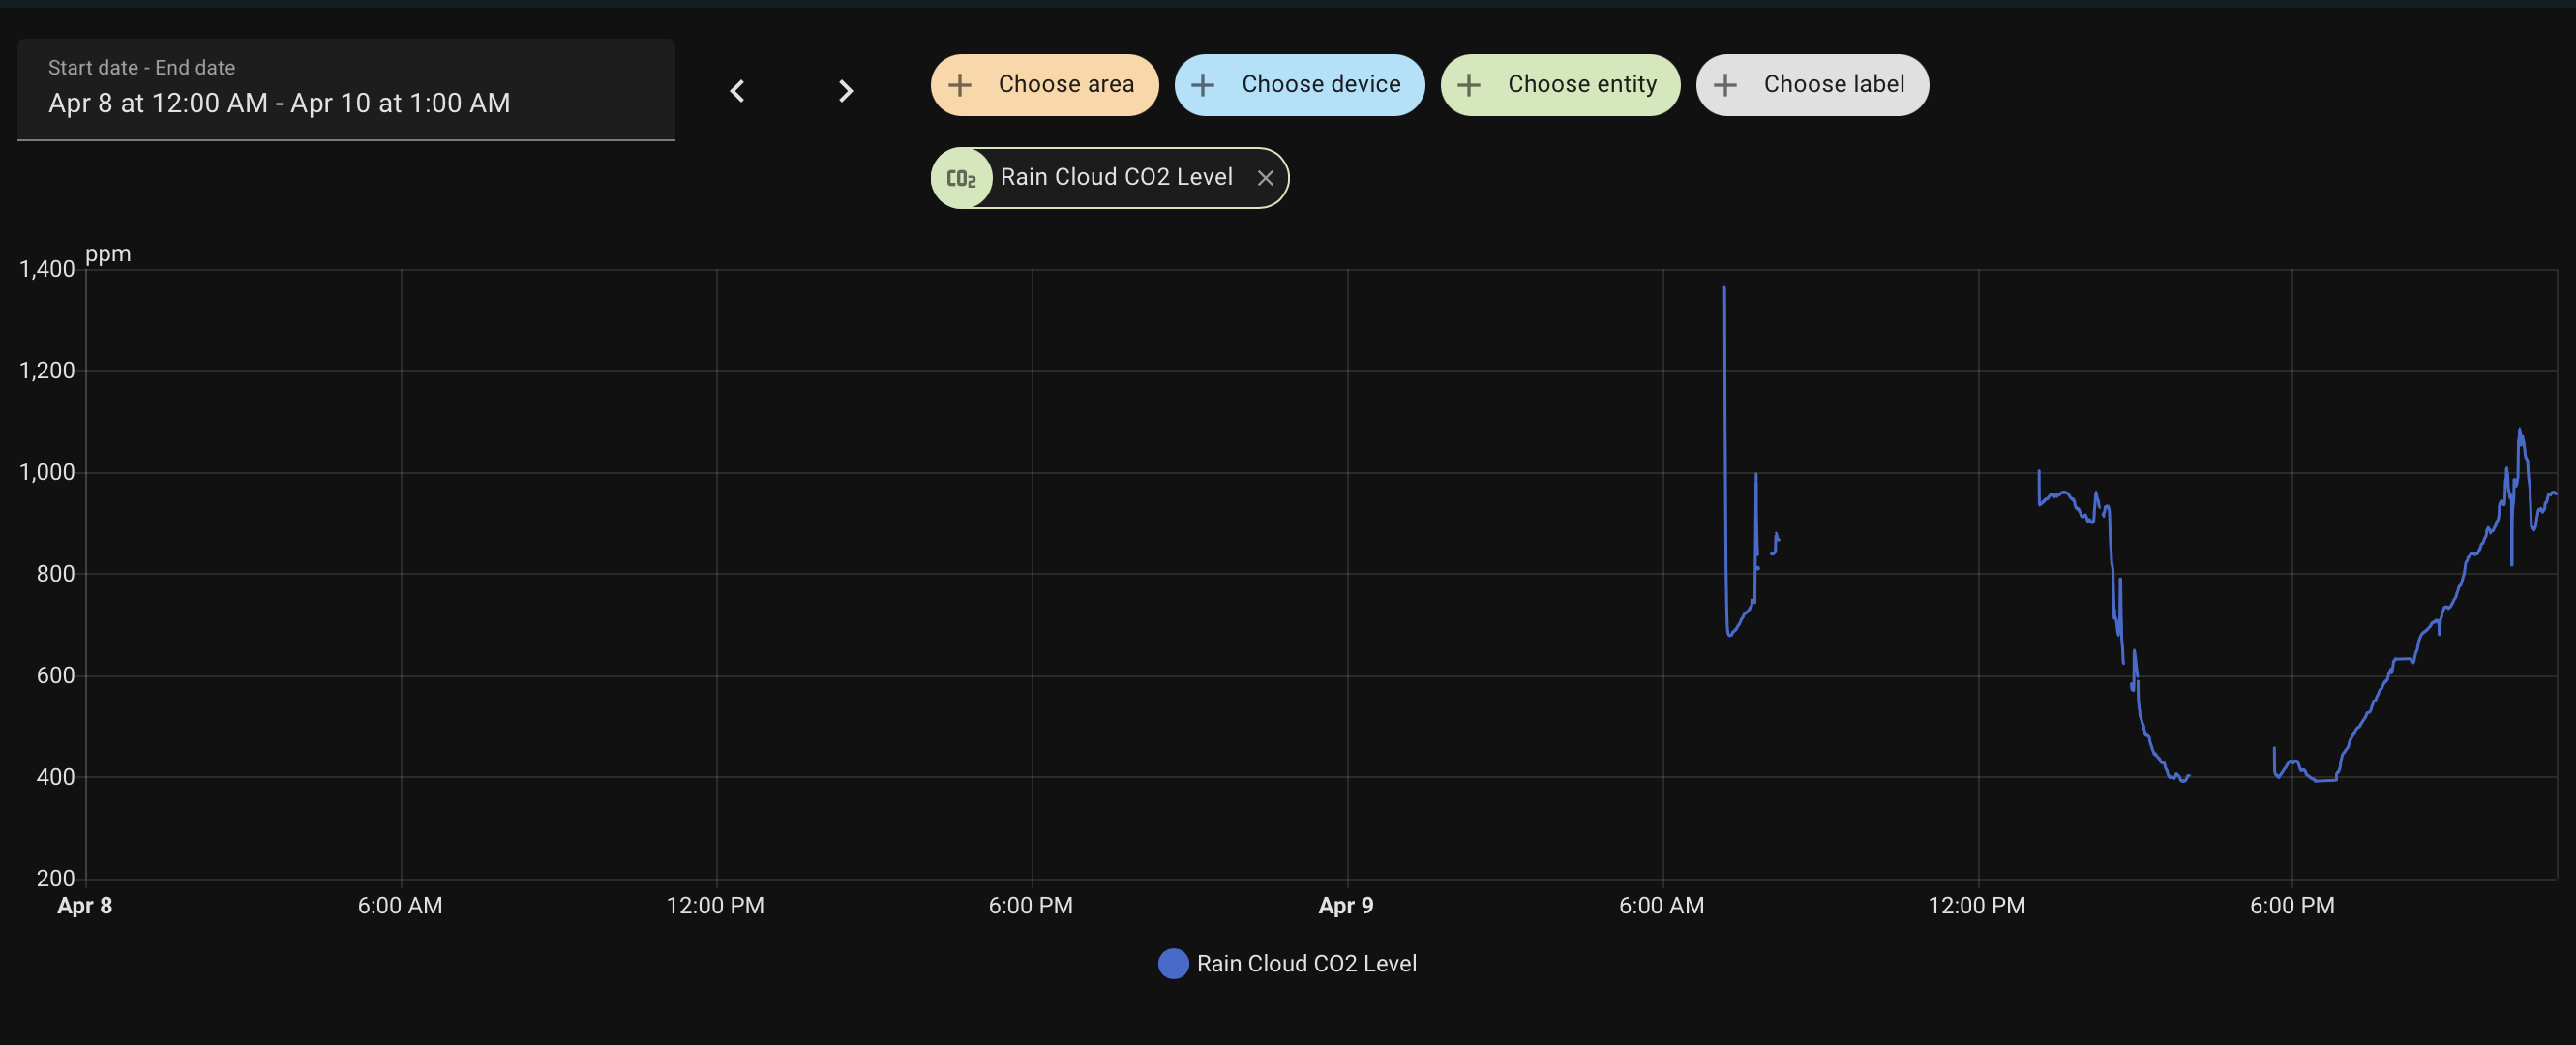
Task: Click the Apr 8 axis label
Action: pos(85,905)
